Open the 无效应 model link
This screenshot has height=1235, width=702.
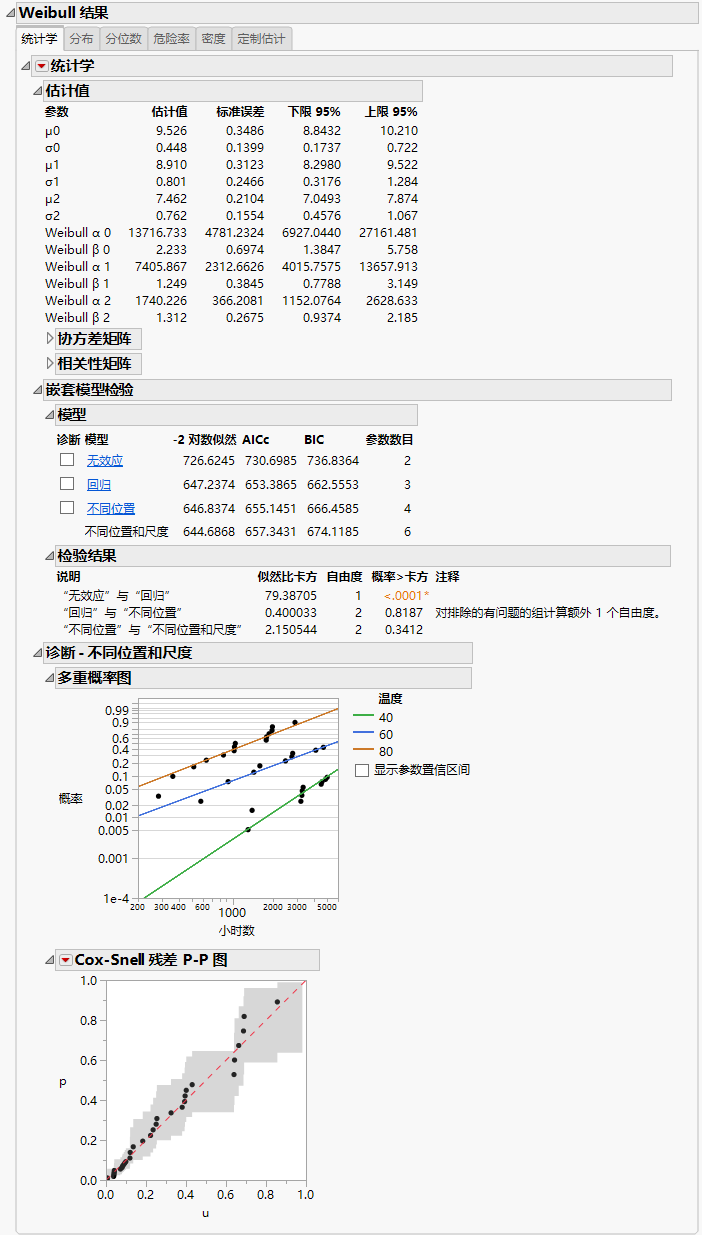tap(105, 461)
